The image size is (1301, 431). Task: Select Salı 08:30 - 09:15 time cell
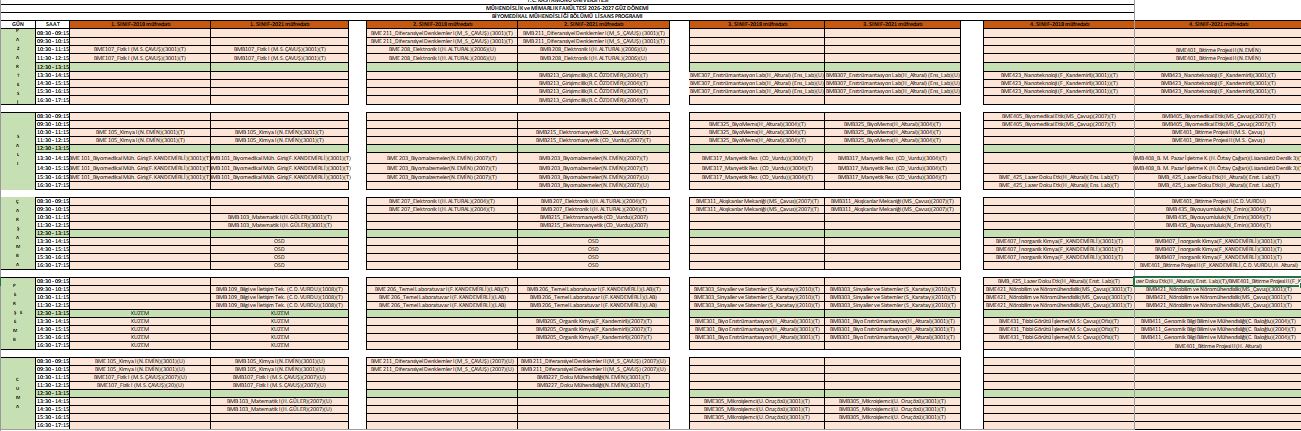click(x=52, y=115)
